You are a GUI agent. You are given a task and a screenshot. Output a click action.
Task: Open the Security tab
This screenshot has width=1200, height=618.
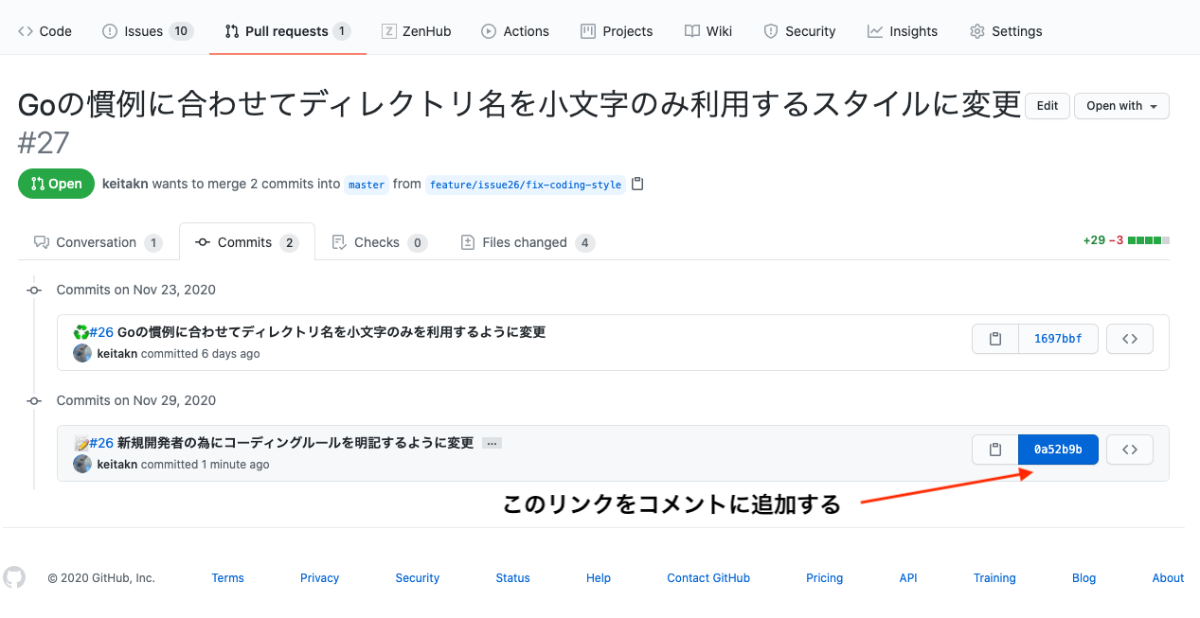tap(799, 31)
